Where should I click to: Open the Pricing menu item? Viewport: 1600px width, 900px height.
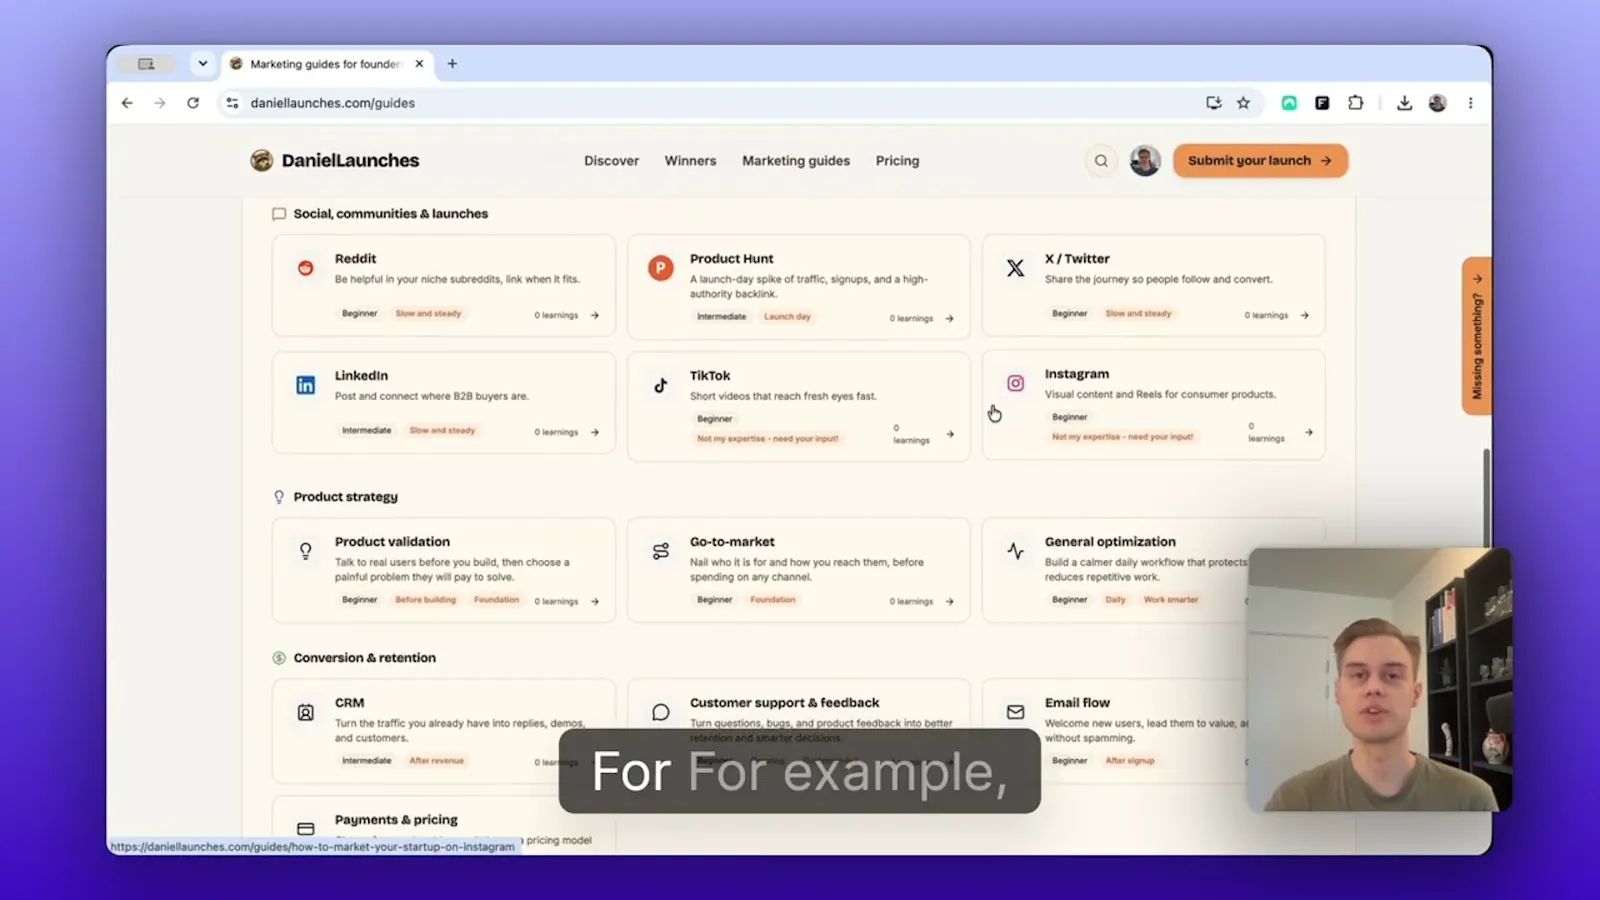(x=897, y=161)
